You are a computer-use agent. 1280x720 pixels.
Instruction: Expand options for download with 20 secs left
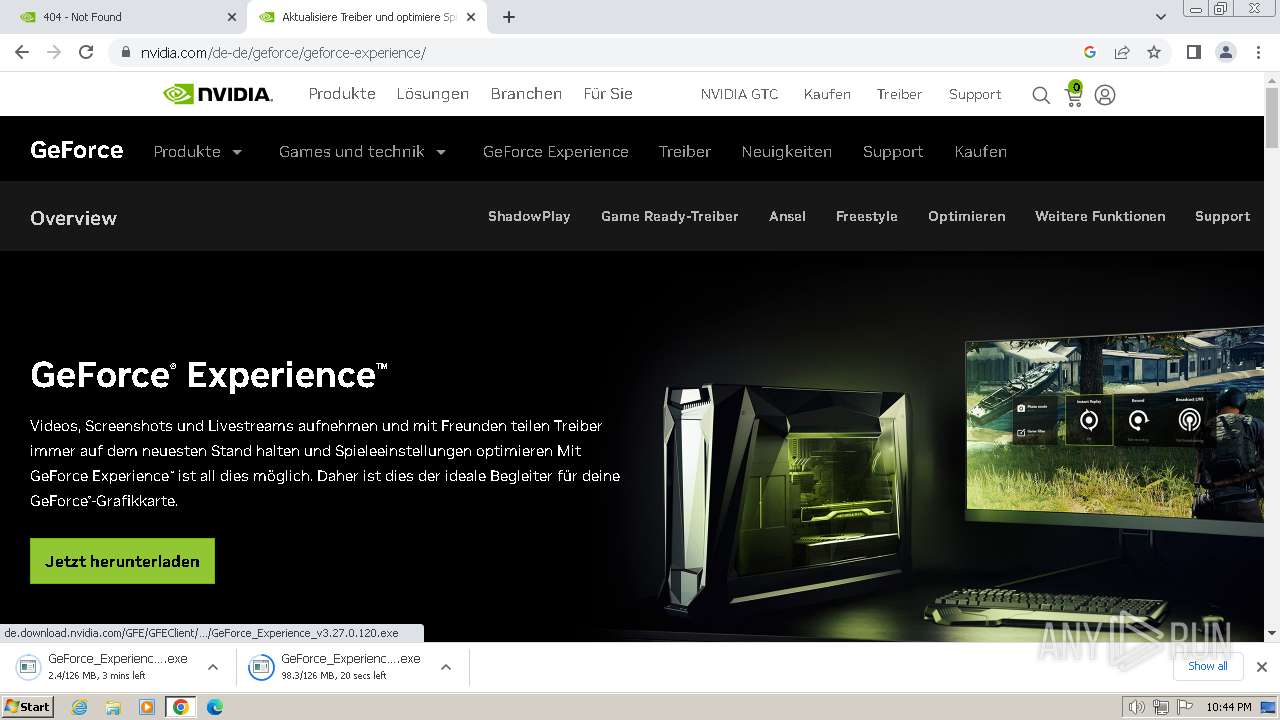pyautogui.click(x=446, y=667)
